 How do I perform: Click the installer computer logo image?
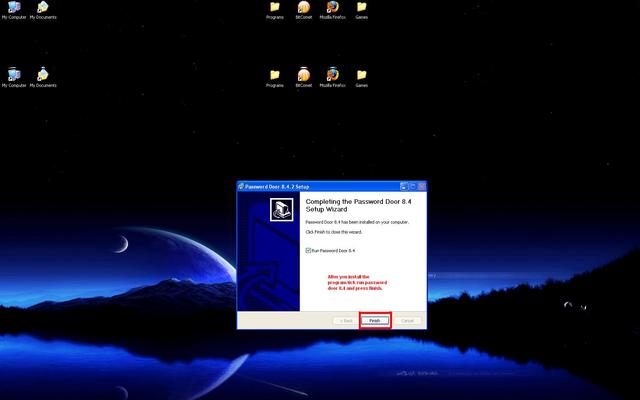280,210
